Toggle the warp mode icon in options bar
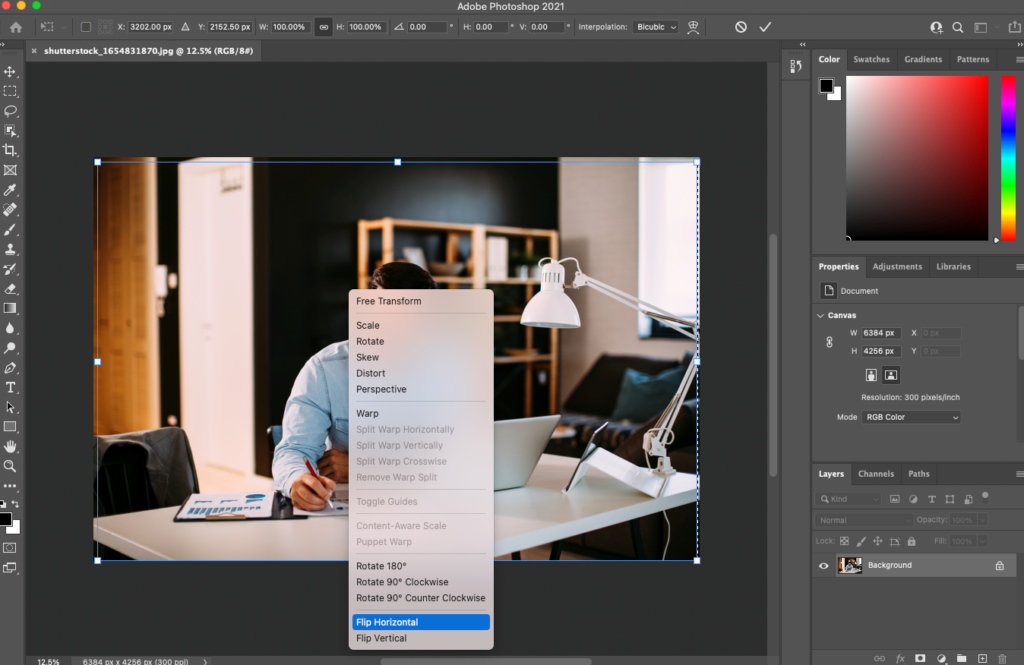 pyautogui.click(x=693, y=27)
